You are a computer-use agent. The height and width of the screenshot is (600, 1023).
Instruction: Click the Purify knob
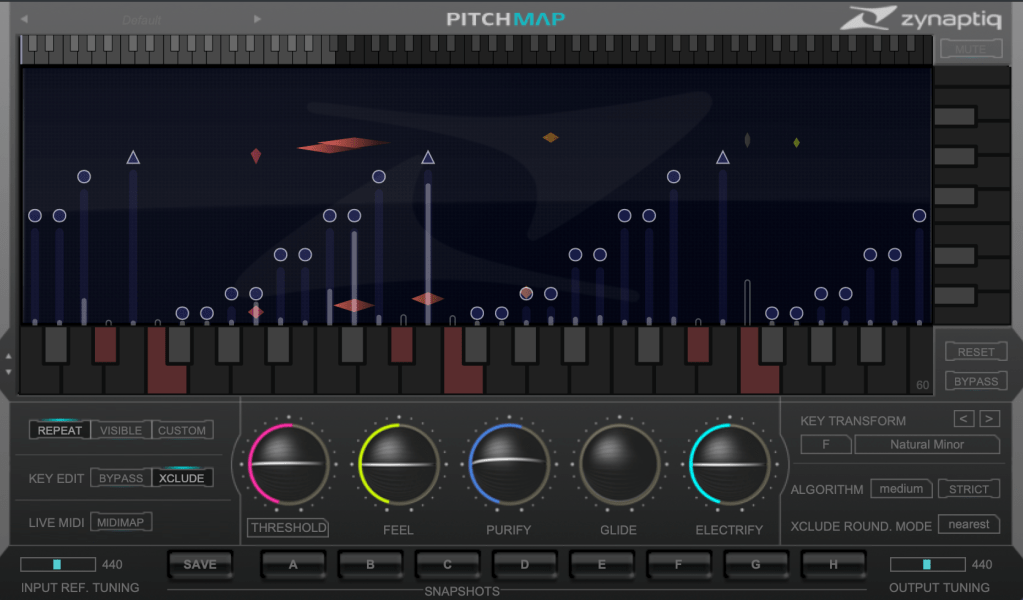coord(508,464)
